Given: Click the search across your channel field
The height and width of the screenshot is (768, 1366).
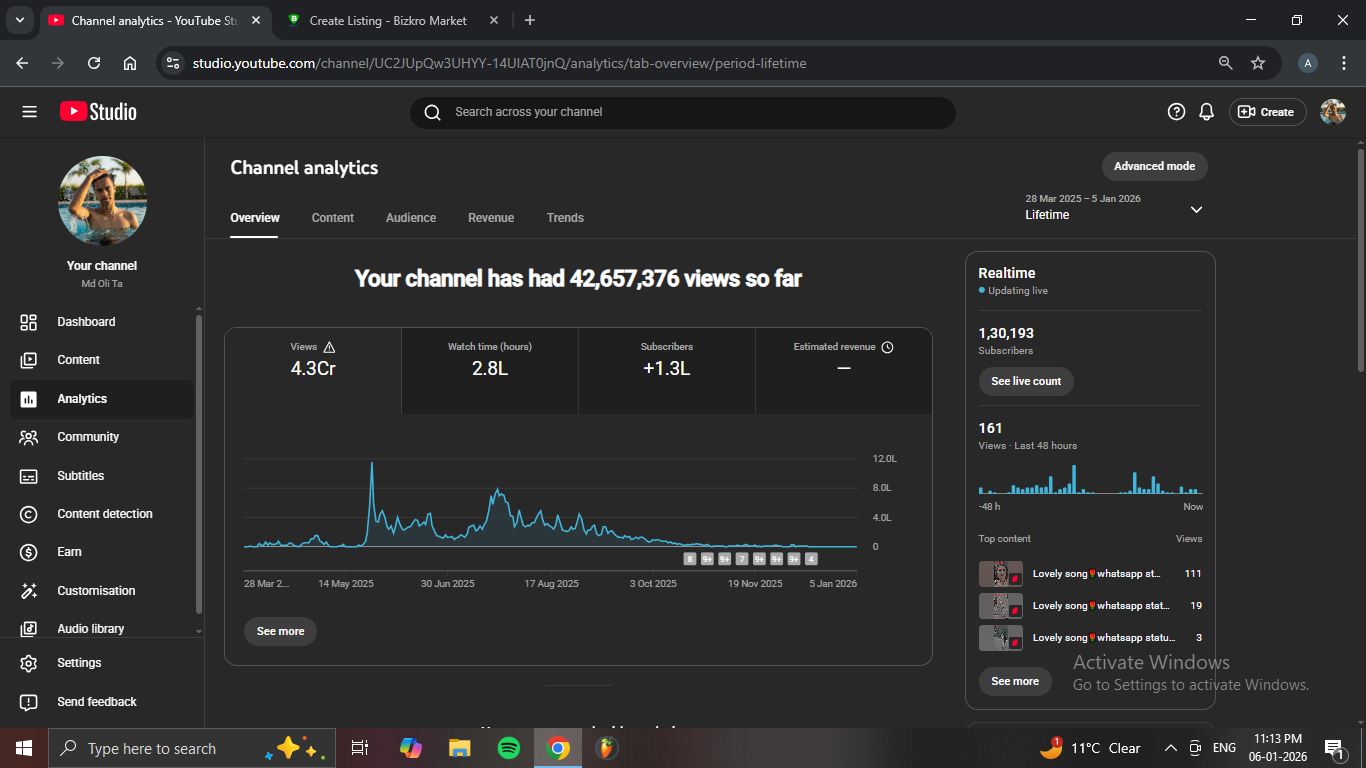Looking at the screenshot, I should point(682,112).
